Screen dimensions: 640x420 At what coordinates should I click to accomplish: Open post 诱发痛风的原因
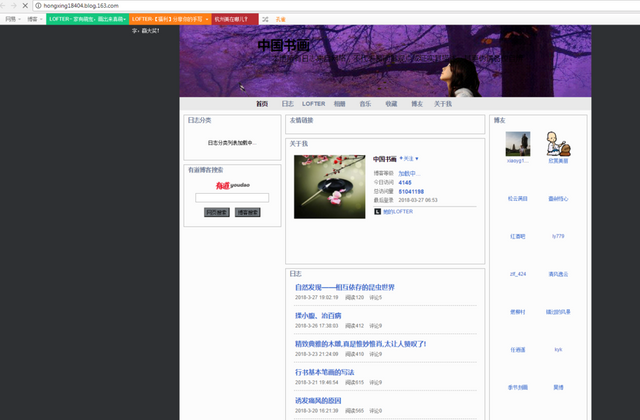[318, 400]
